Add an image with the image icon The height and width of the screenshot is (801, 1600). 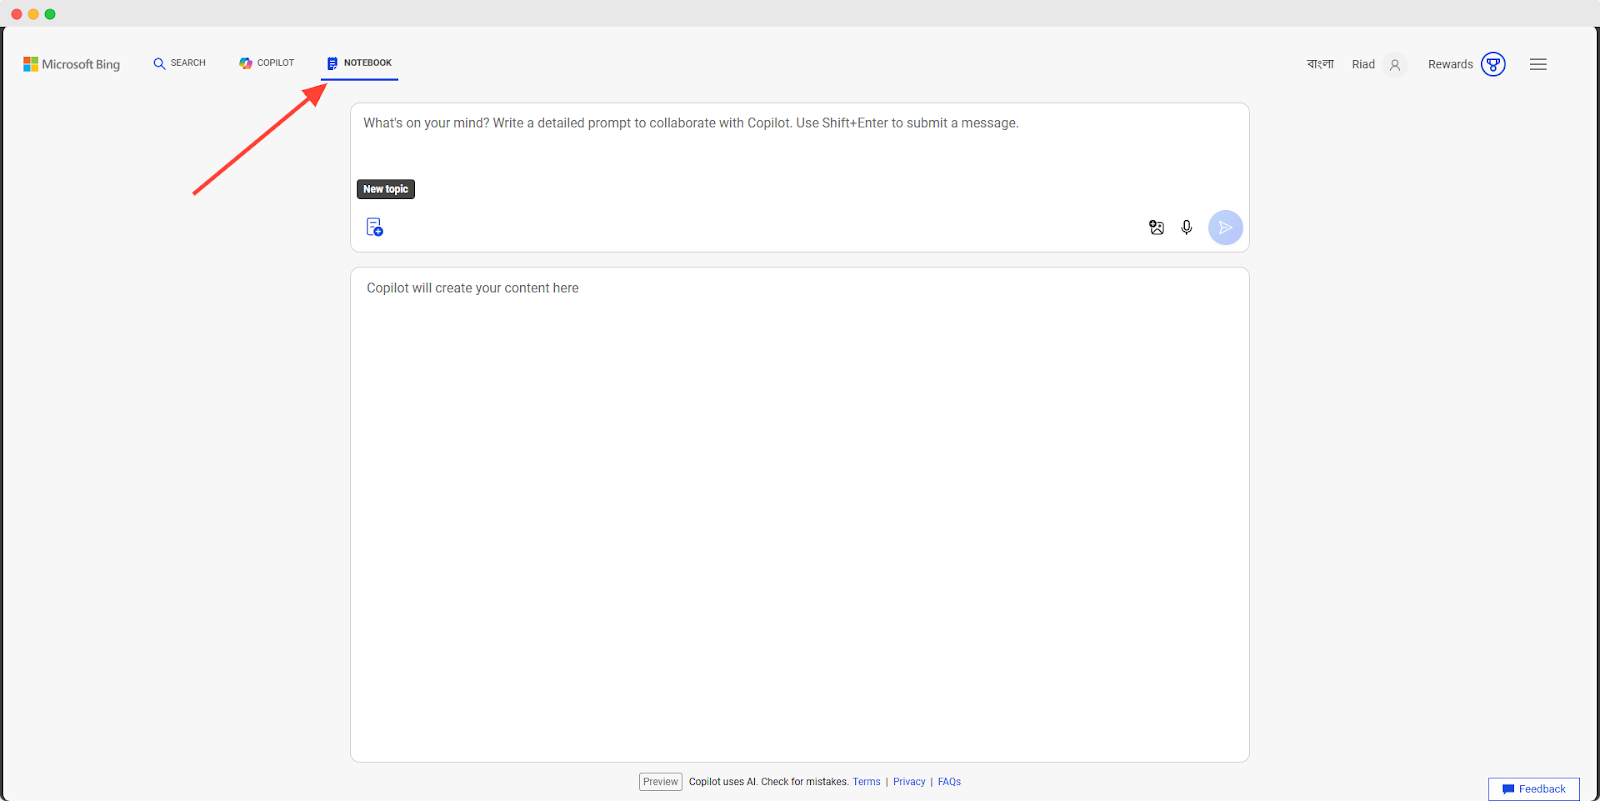point(1156,227)
